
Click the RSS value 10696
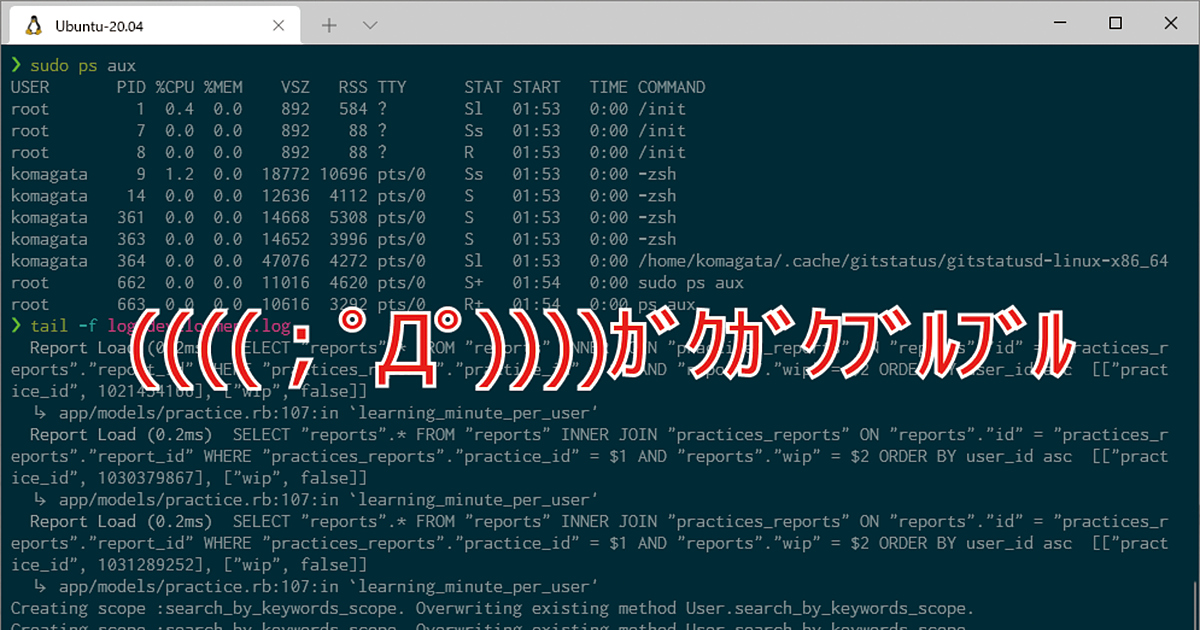point(344,174)
